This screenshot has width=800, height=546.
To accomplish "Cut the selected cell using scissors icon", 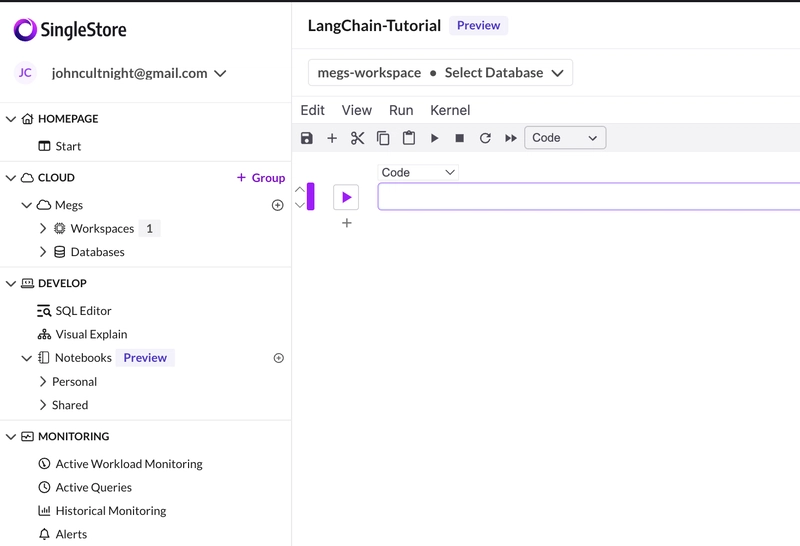I will pos(358,138).
